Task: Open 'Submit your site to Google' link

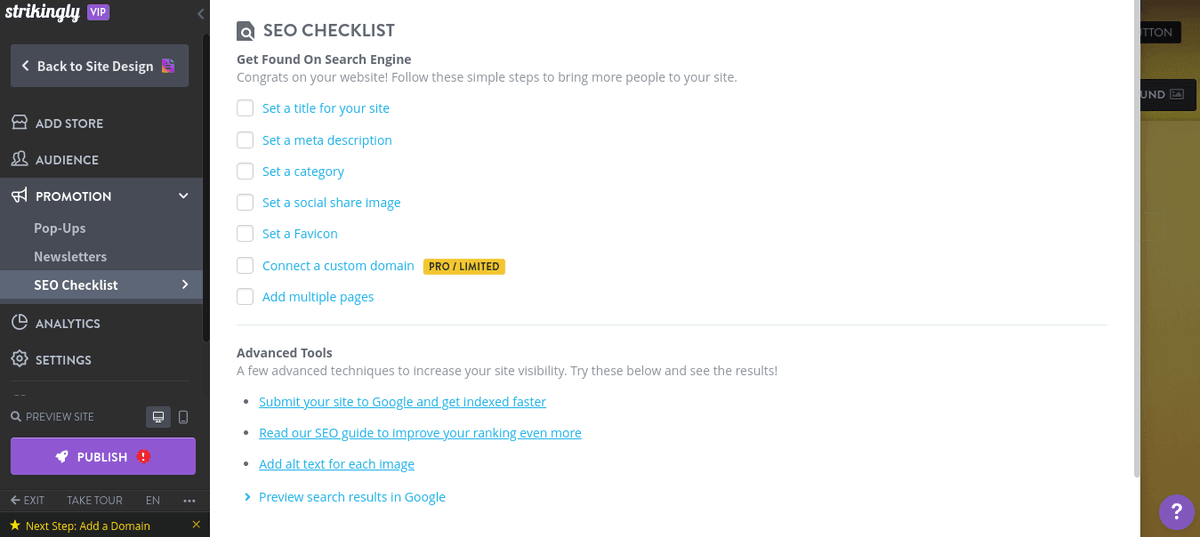Action: tap(402, 402)
